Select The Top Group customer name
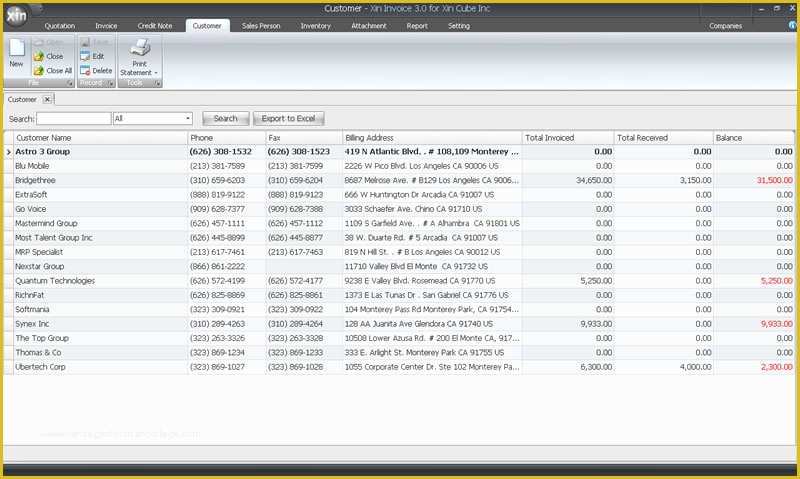Image resolution: width=800 pixels, height=479 pixels. point(42,338)
